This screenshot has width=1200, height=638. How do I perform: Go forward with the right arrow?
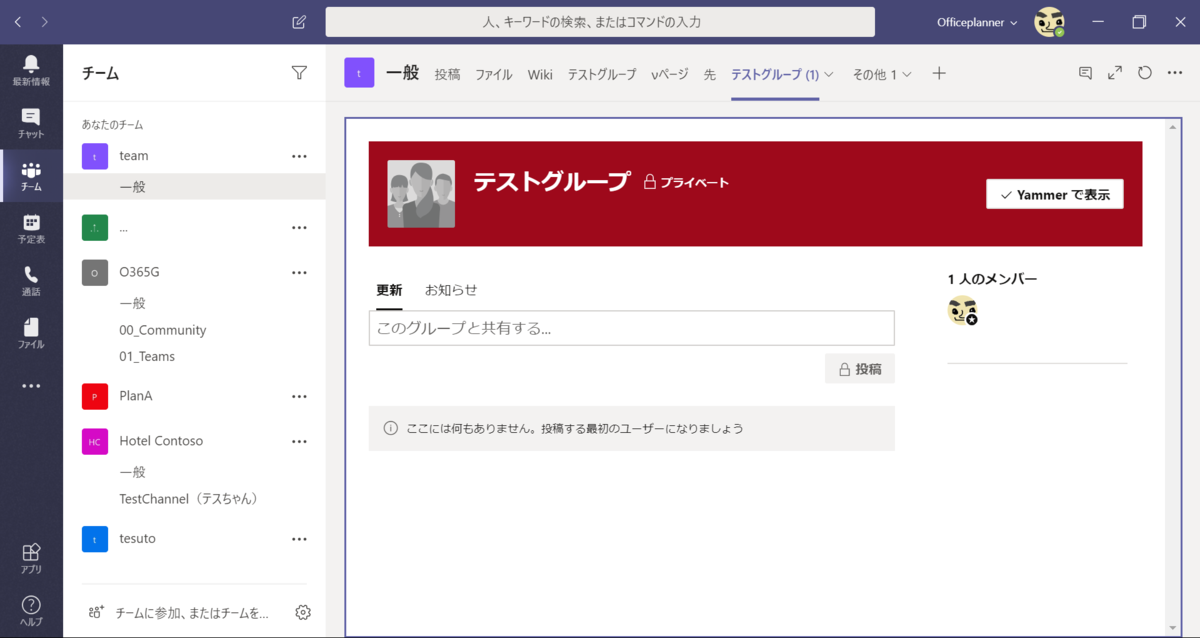(45, 22)
